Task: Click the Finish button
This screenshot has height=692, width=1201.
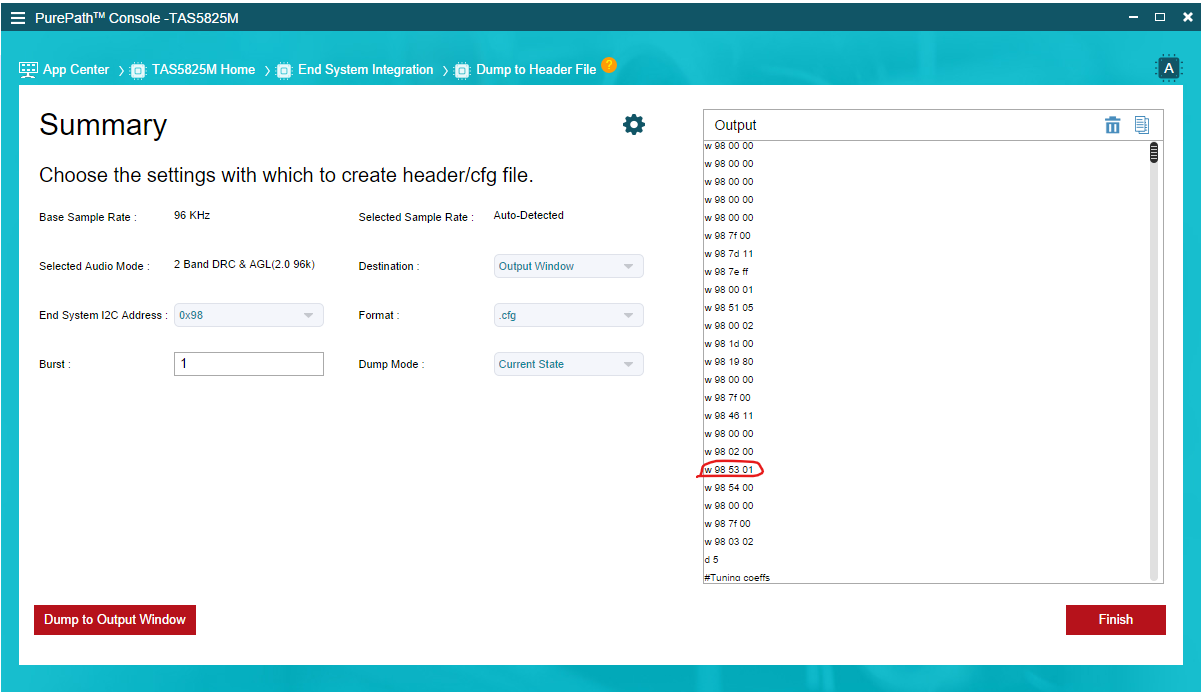Action: [x=1116, y=620]
